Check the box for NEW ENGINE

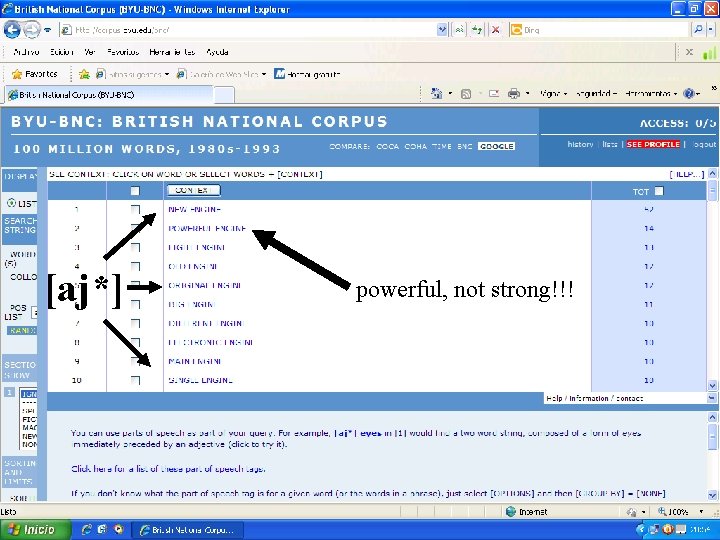coord(135,209)
